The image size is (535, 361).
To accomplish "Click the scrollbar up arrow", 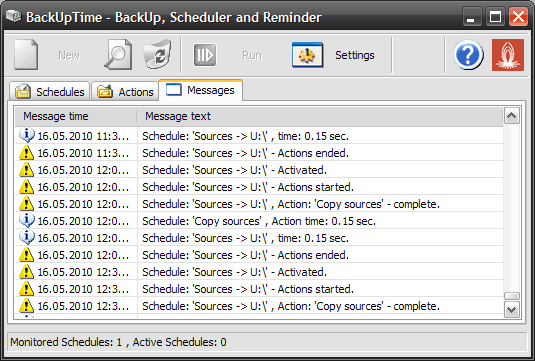I will pos(511,116).
